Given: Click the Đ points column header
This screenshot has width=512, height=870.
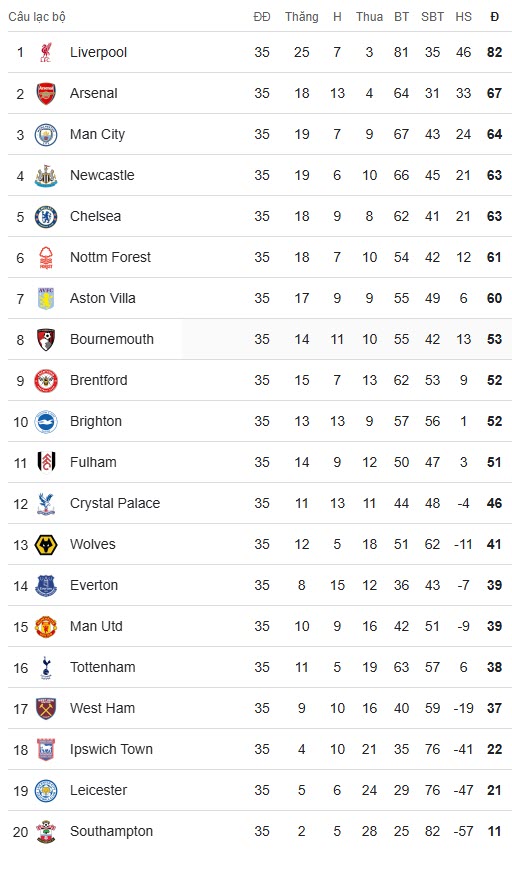Looking at the screenshot, I should point(495,17).
